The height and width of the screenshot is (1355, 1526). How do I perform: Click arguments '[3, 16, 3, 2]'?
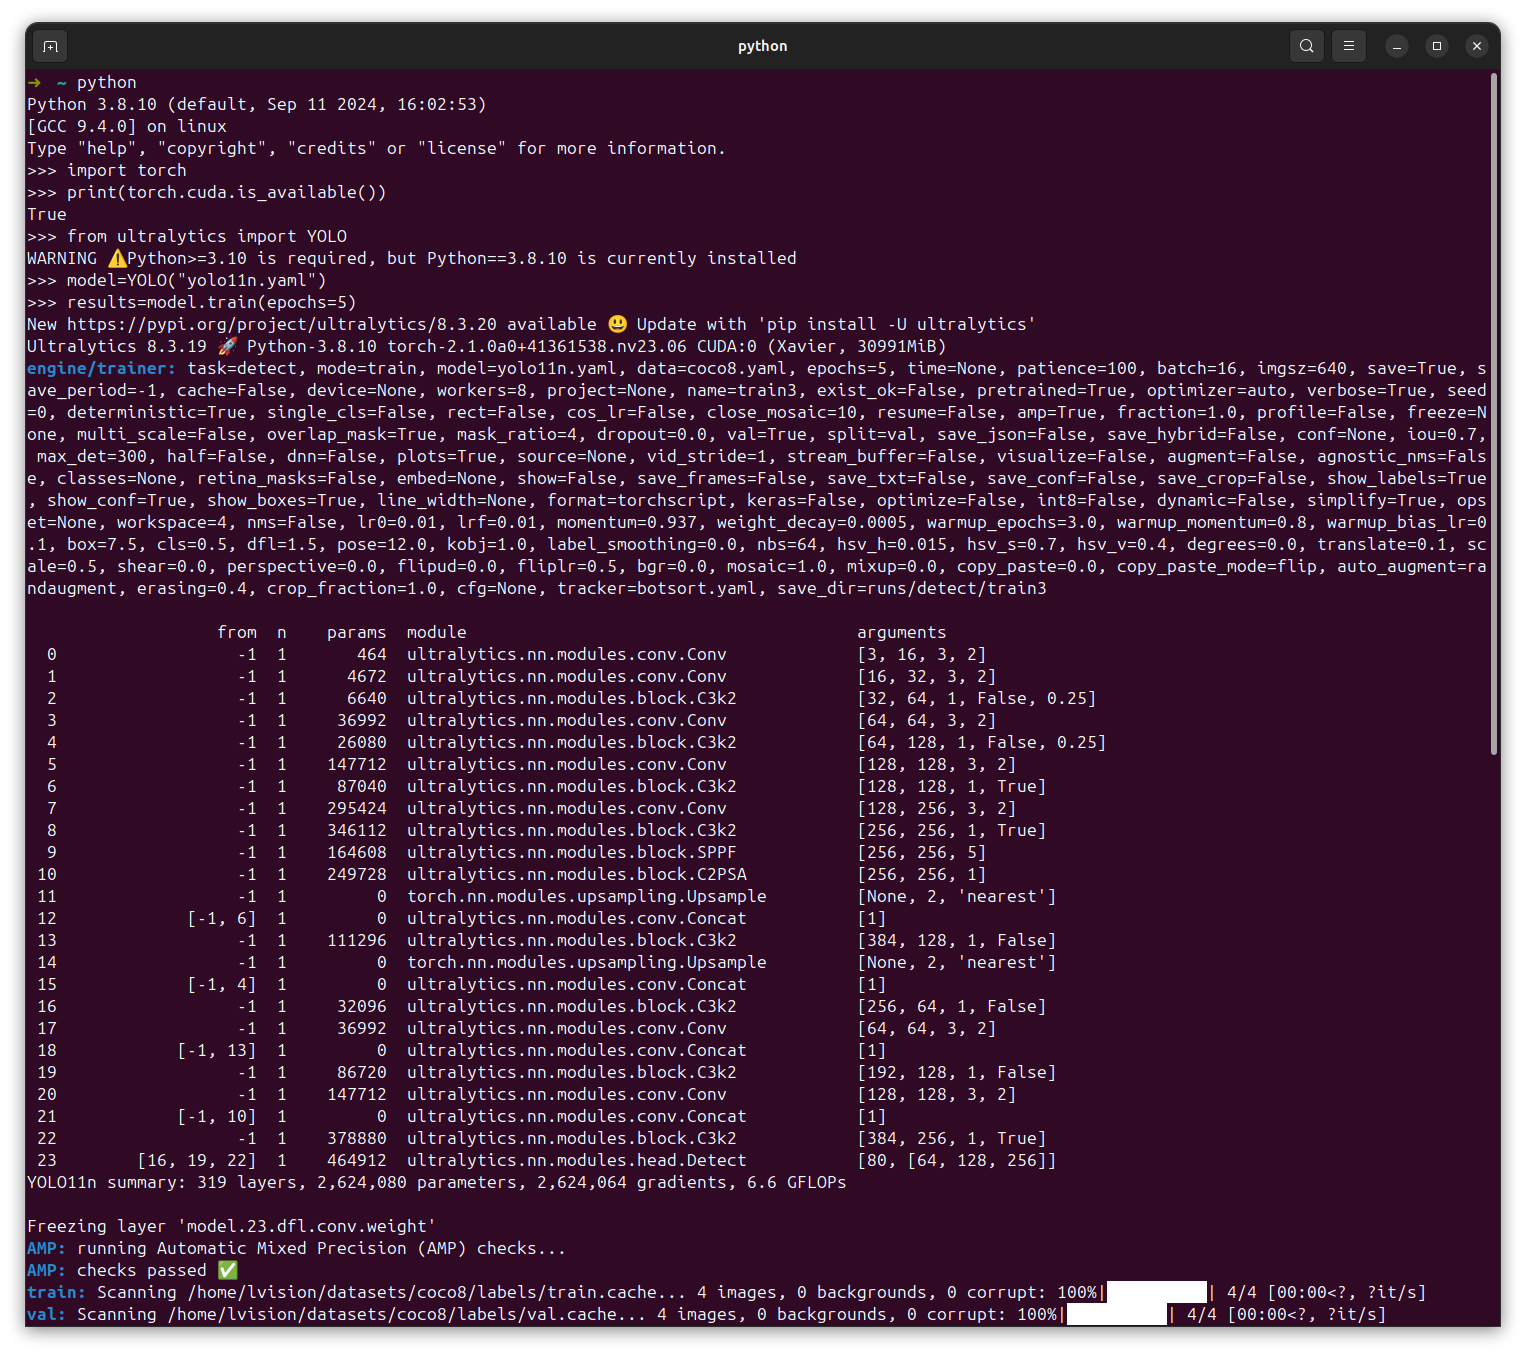pyautogui.click(x=922, y=654)
